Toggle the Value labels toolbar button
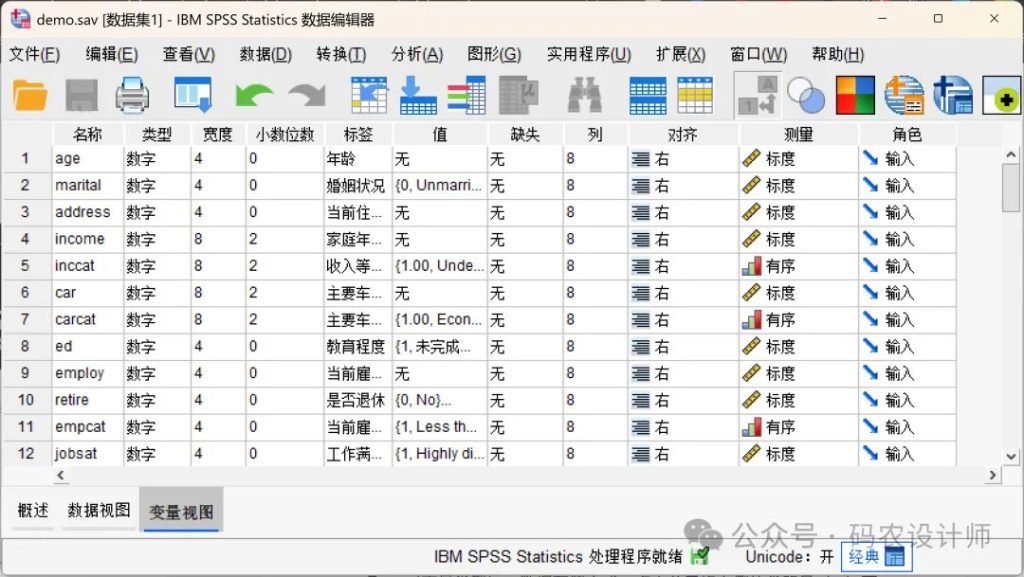1024x577 pixels. point(757,96)
